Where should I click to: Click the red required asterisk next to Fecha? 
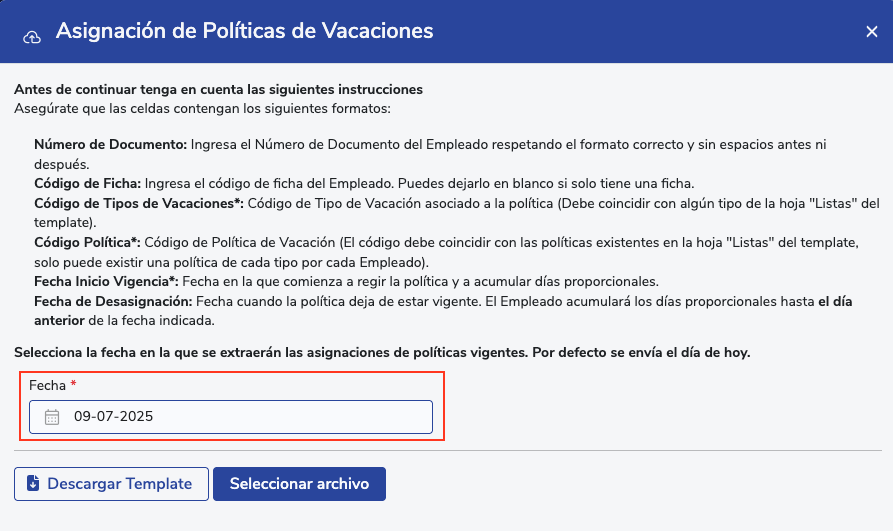[x=73, y=385]
